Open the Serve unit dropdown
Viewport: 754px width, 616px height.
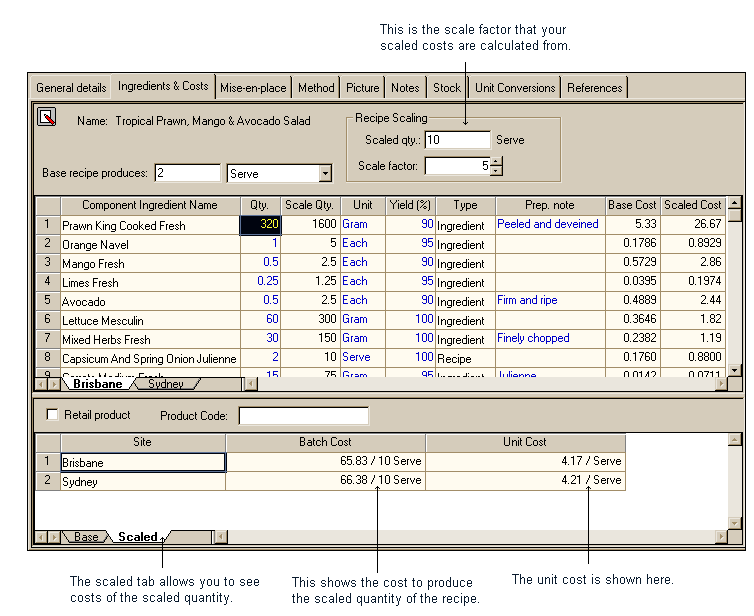(325, 173)
